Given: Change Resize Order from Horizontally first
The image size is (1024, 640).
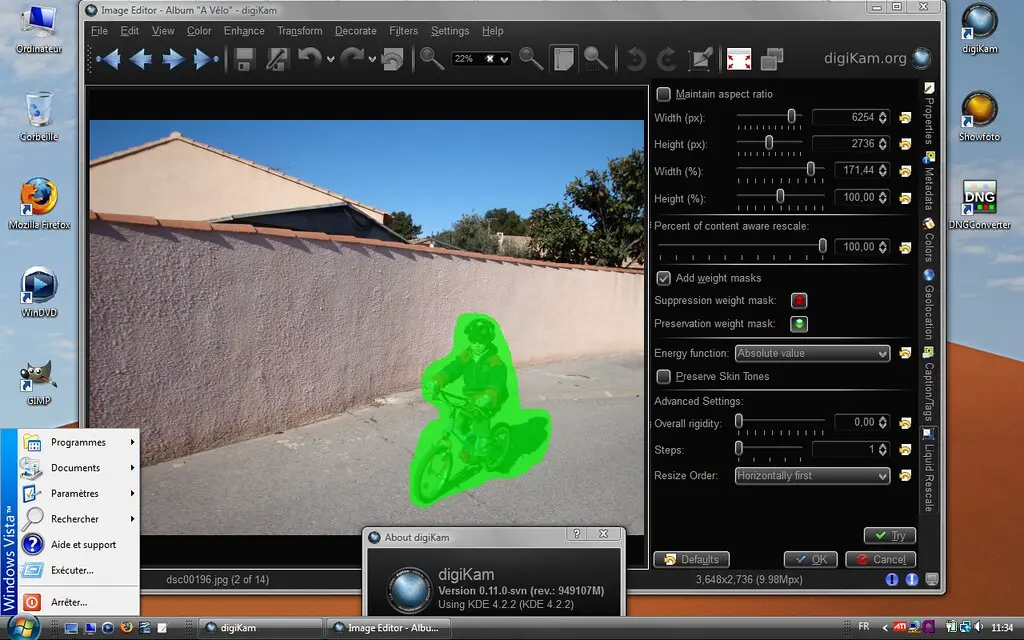Looking at the screenshot, I should point(811,475).
